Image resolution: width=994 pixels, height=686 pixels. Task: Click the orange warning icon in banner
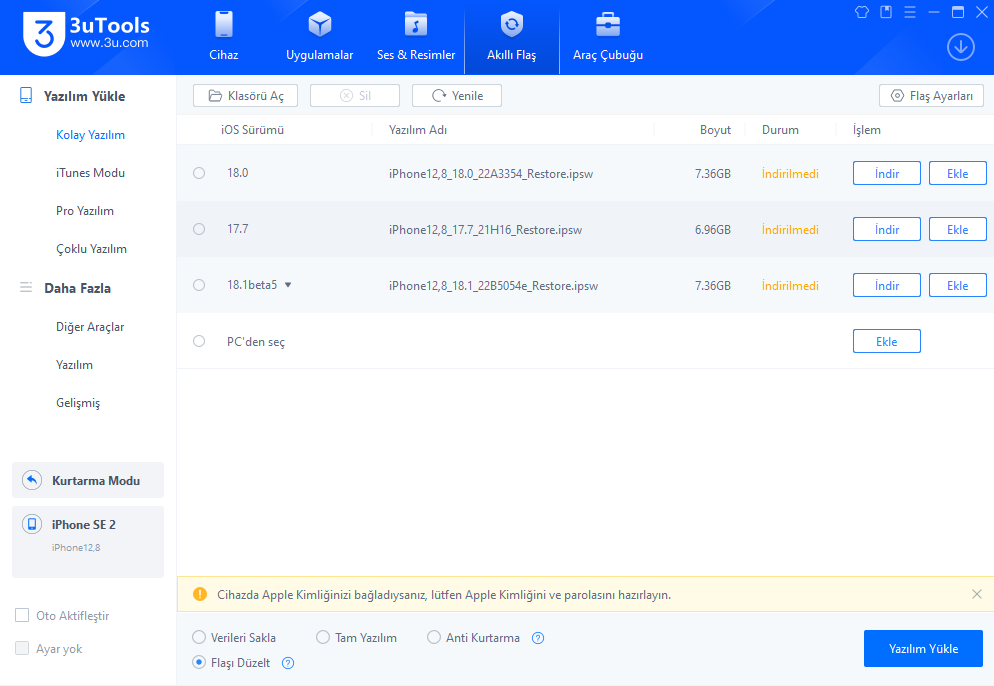tap(200, 594)
